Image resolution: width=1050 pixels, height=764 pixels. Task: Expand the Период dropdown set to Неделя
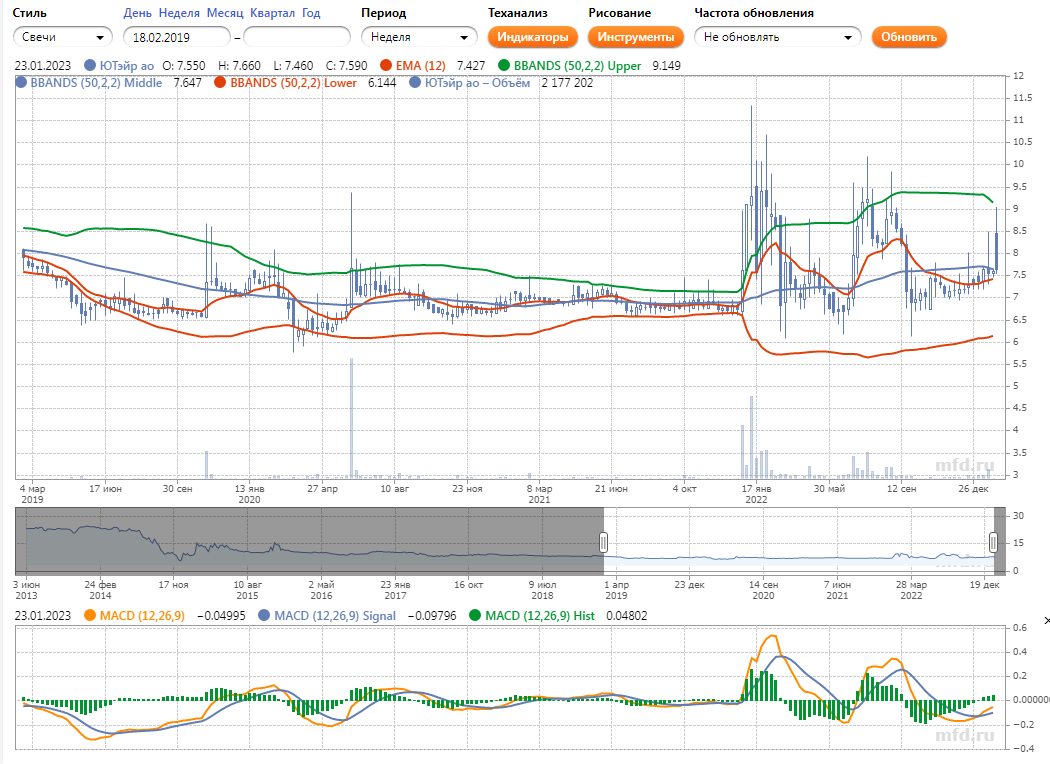(419, 37)
